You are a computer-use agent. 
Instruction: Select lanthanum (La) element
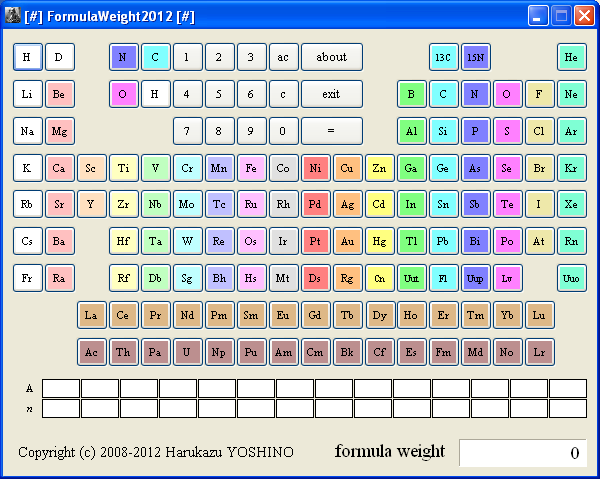tap(91, 315)
